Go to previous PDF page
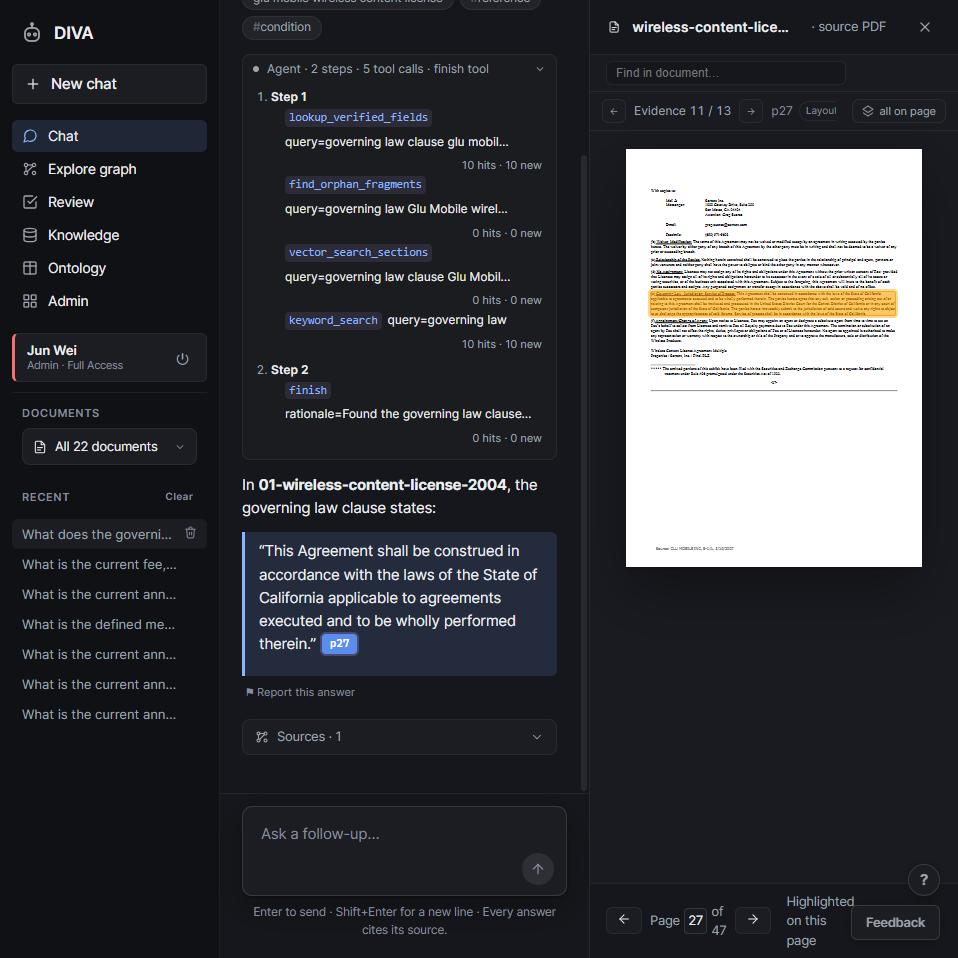This screenshot has width=958, height=958. point(624,920)
